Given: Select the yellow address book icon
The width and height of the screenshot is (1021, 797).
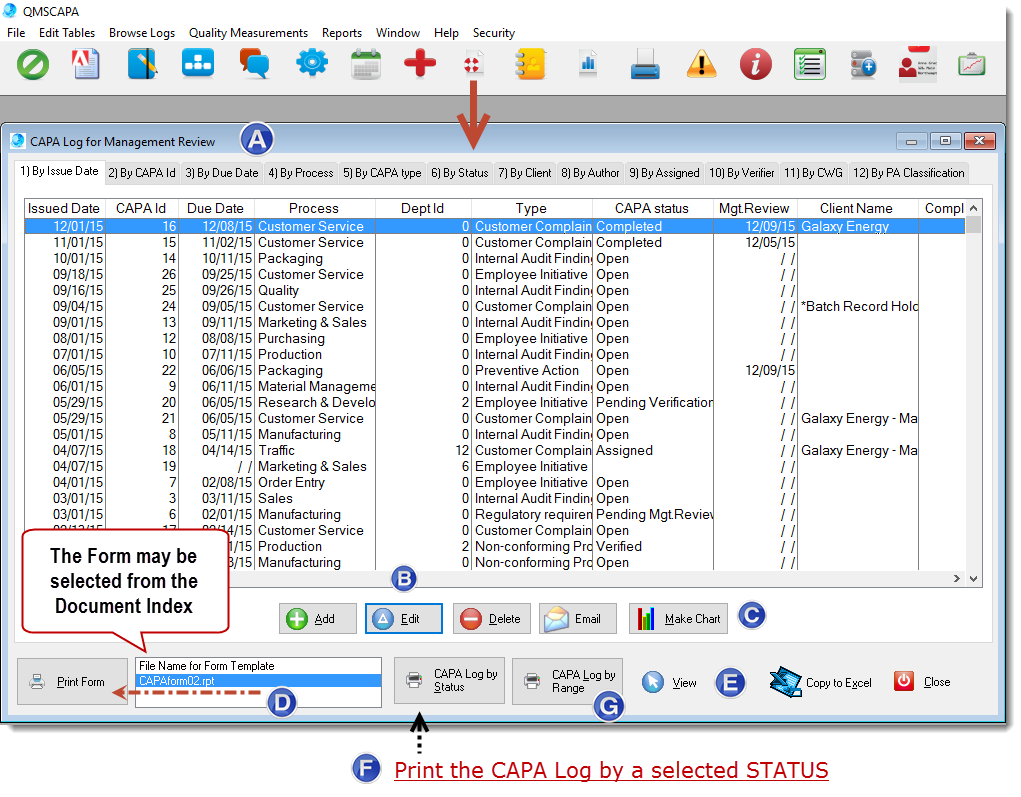Looking at the screenshot, I should [x=529, y=63].
